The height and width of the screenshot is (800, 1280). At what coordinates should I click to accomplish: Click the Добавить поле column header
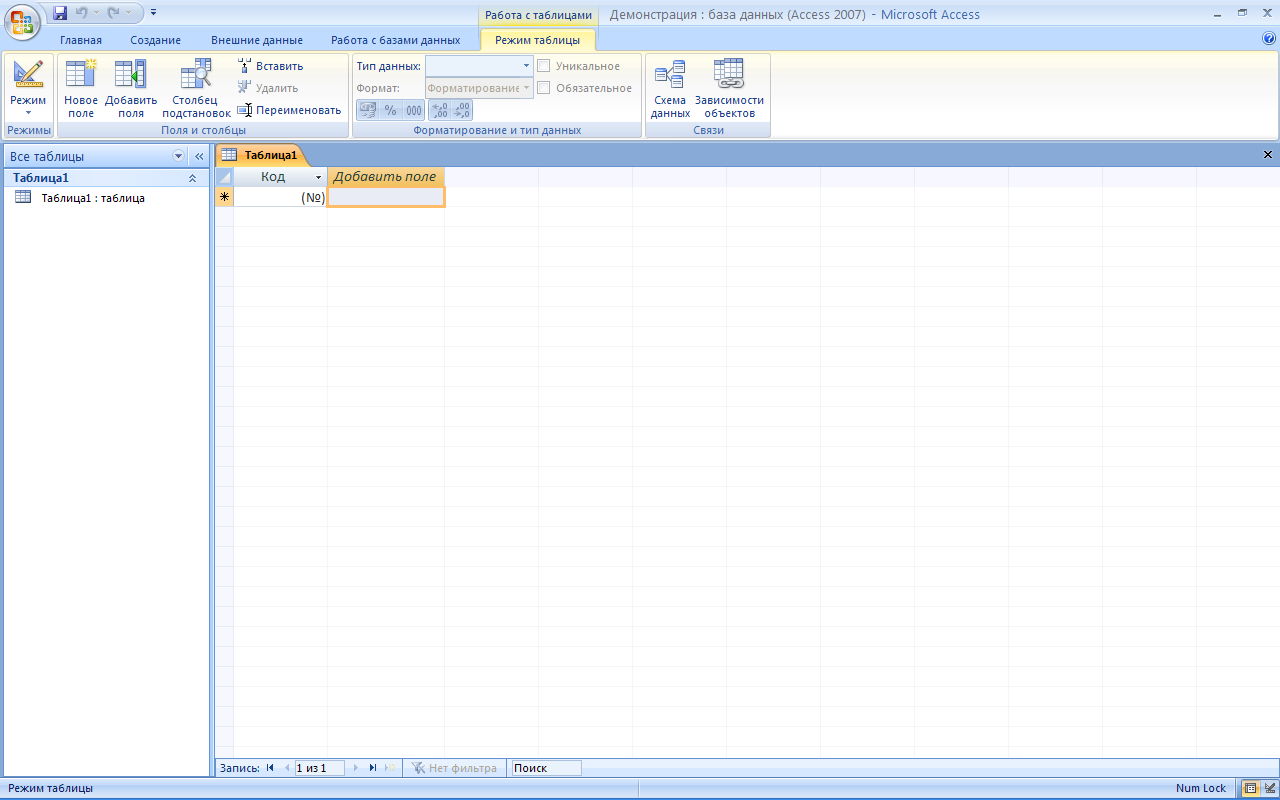click(x=386, y=177)
